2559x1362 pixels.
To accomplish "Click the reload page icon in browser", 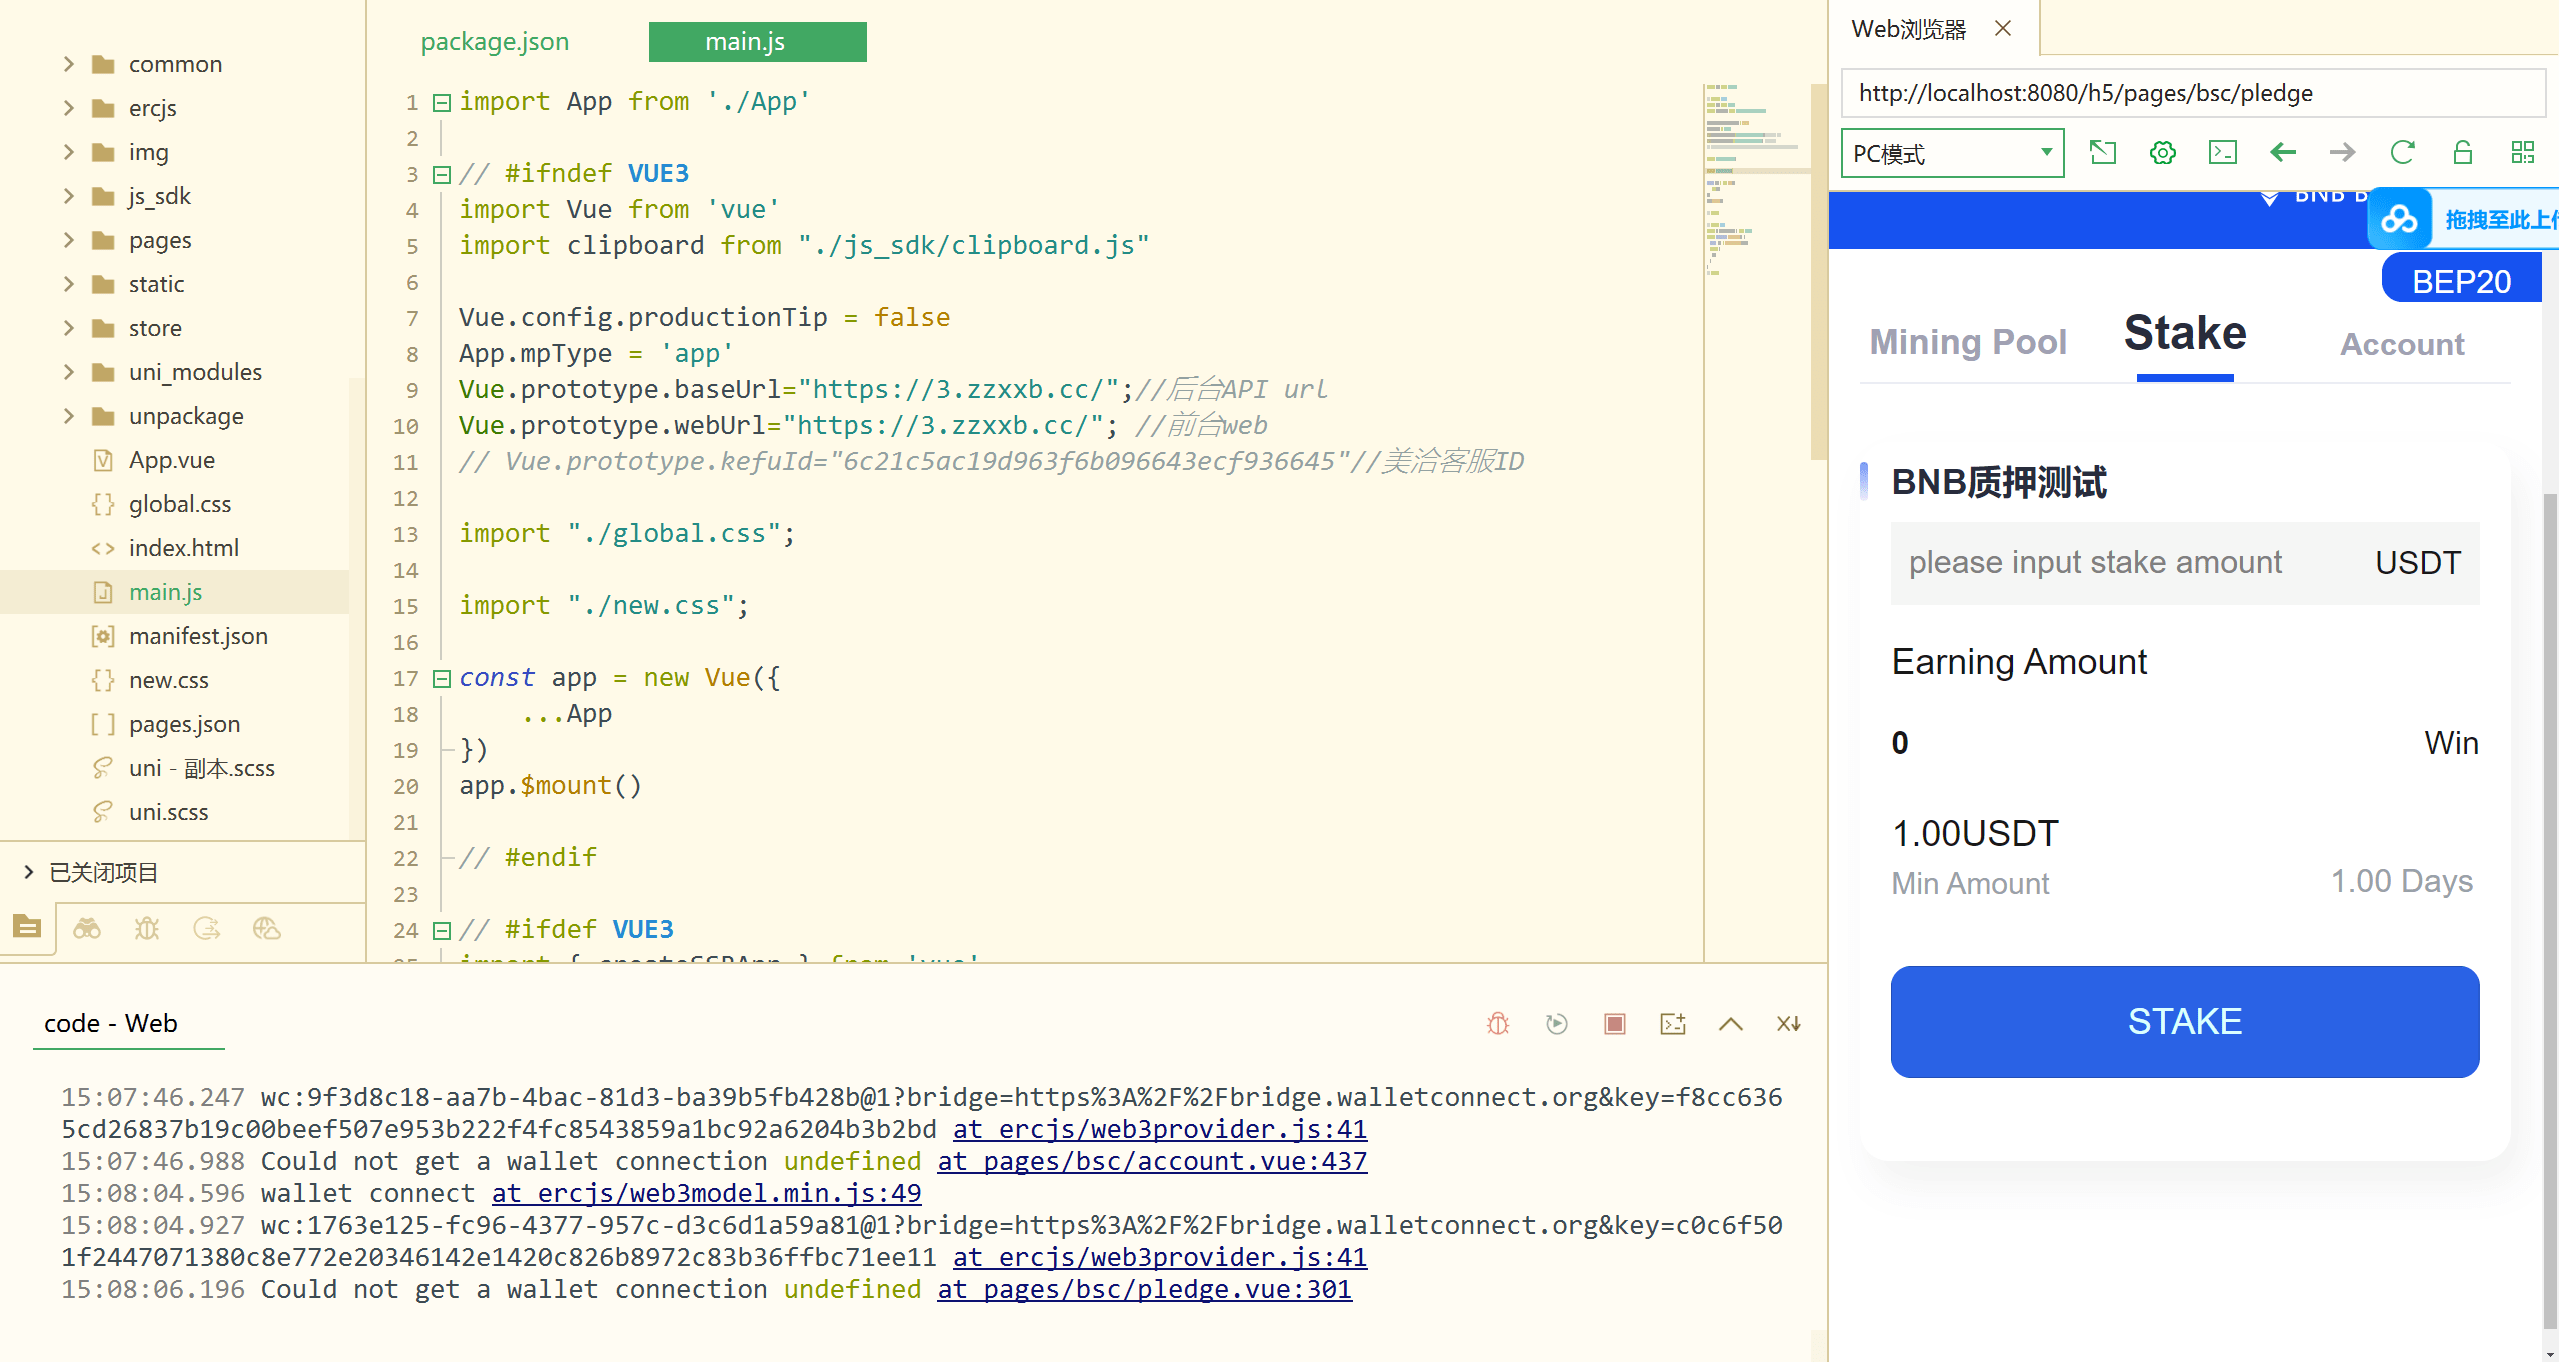I will point(2402,154).
